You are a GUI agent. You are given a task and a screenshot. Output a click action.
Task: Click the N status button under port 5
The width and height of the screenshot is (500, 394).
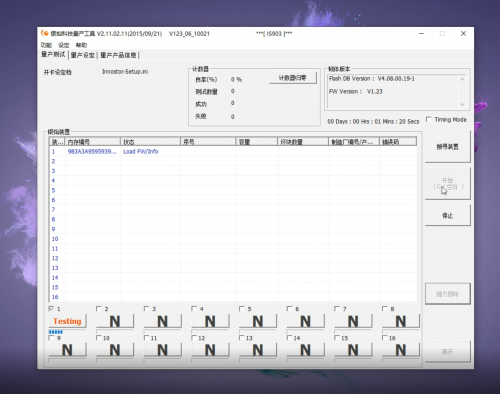258,321
